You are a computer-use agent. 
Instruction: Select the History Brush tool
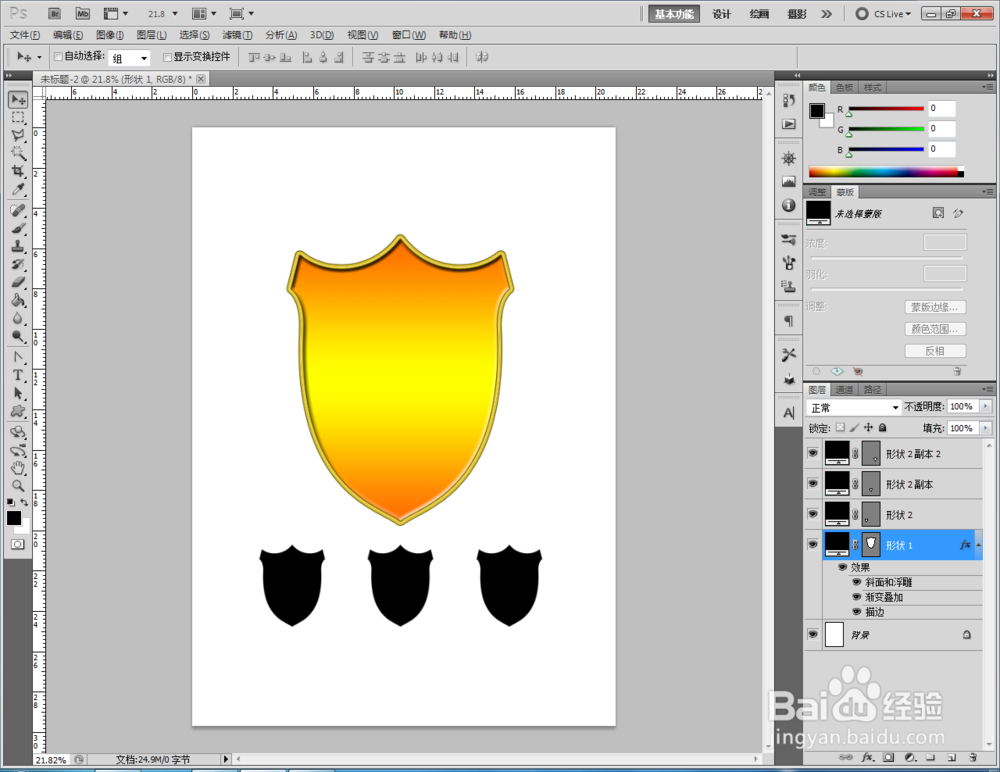click(x=18, y=264)
